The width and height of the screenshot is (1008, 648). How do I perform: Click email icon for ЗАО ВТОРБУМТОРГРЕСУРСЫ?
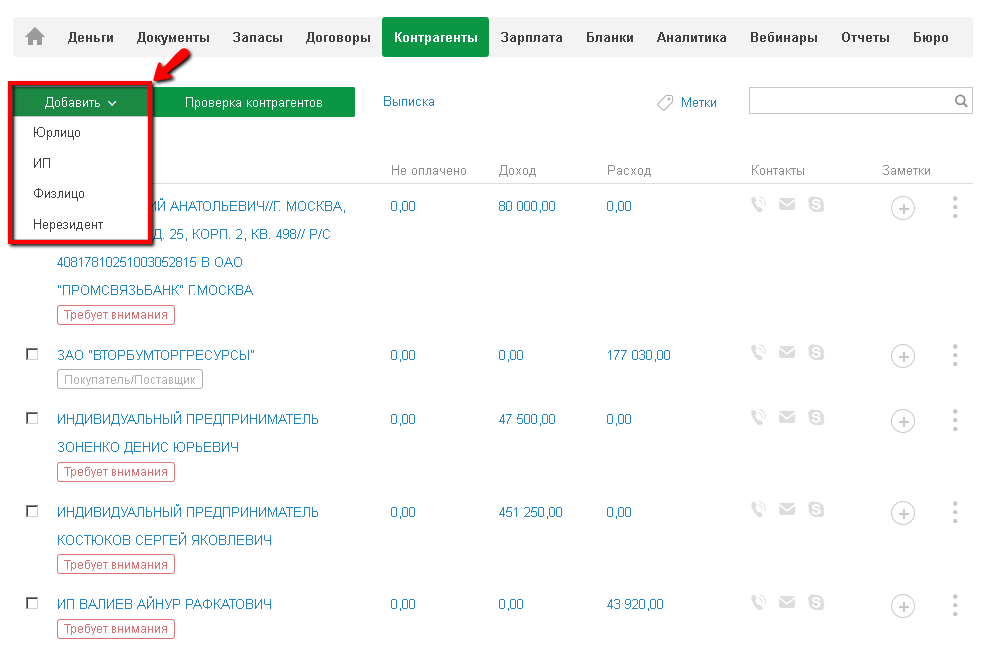tap(787, 352)
